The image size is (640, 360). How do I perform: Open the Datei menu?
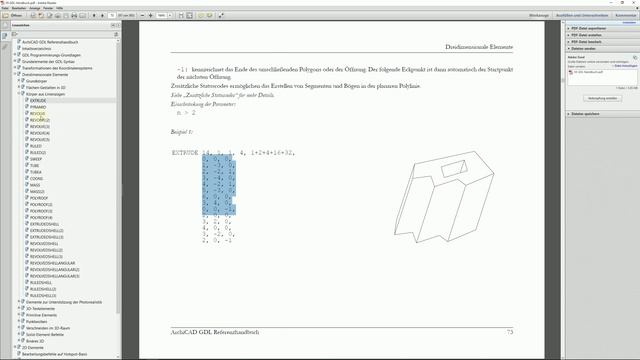tap(5, 8)
